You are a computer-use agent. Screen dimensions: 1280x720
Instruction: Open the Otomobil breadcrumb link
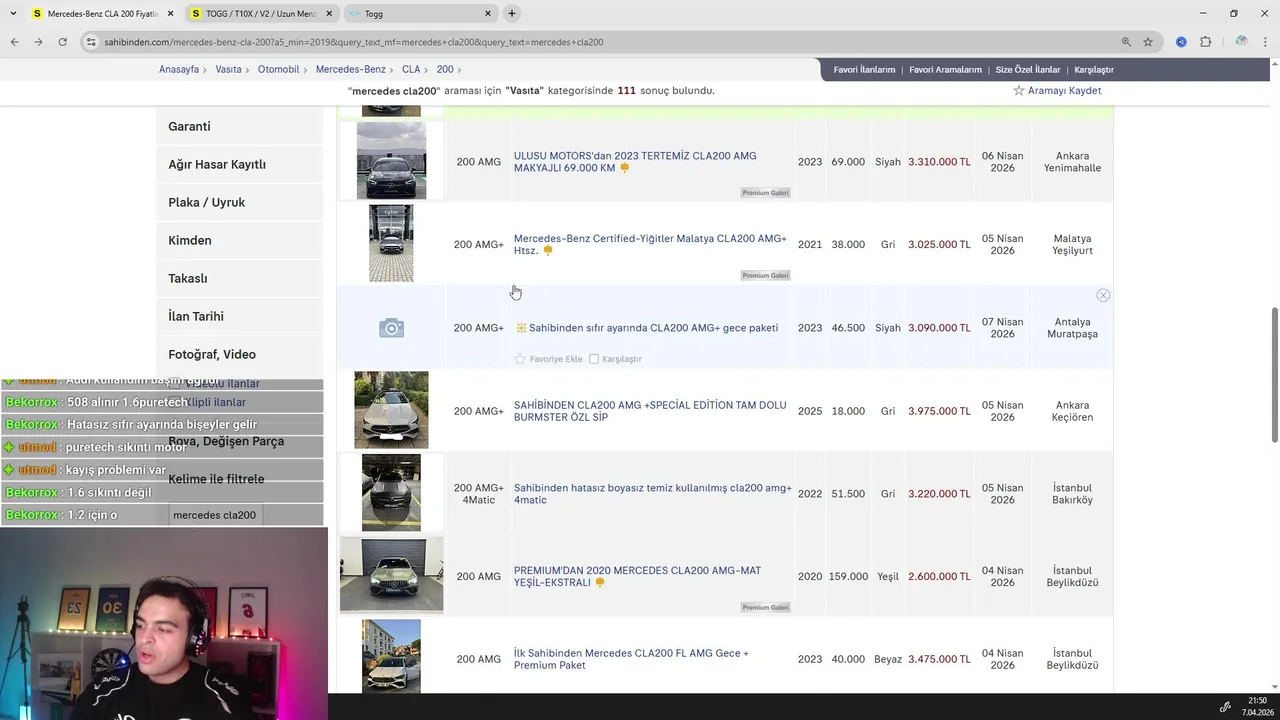point(279,70)
